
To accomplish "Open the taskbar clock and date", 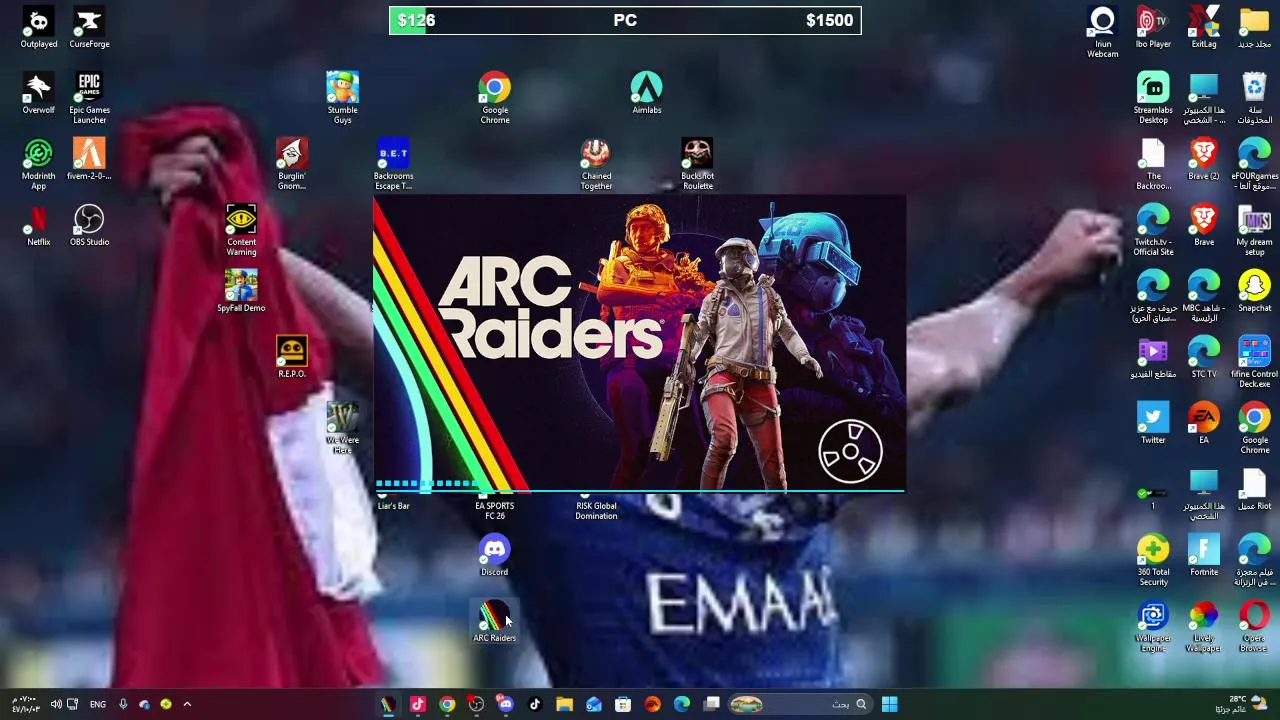I will (x=25, y=704).
